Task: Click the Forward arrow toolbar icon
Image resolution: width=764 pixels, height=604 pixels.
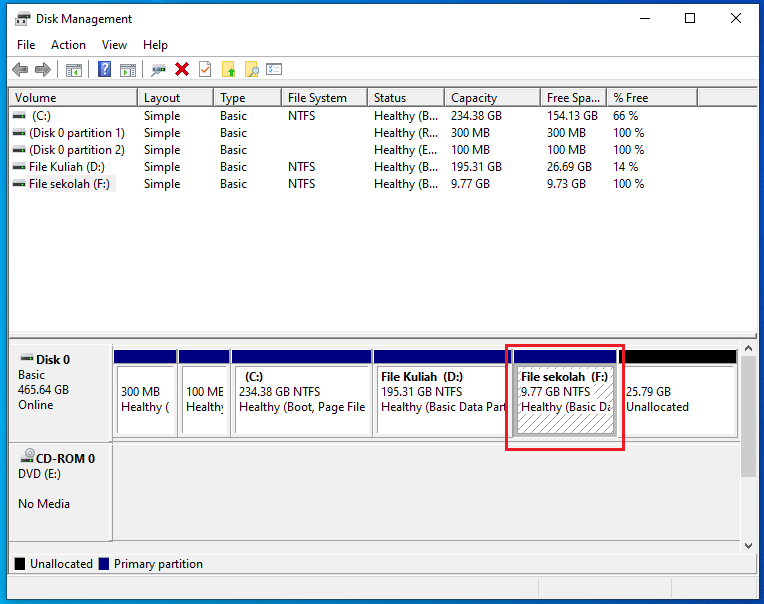Action: click(x=42, y=69)
